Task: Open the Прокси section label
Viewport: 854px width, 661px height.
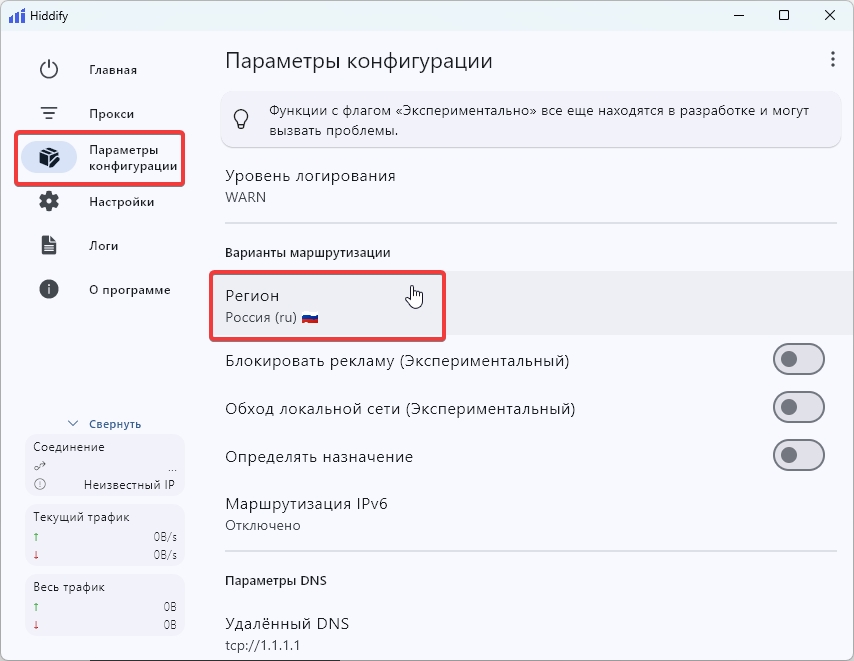Action: (111, 114)
